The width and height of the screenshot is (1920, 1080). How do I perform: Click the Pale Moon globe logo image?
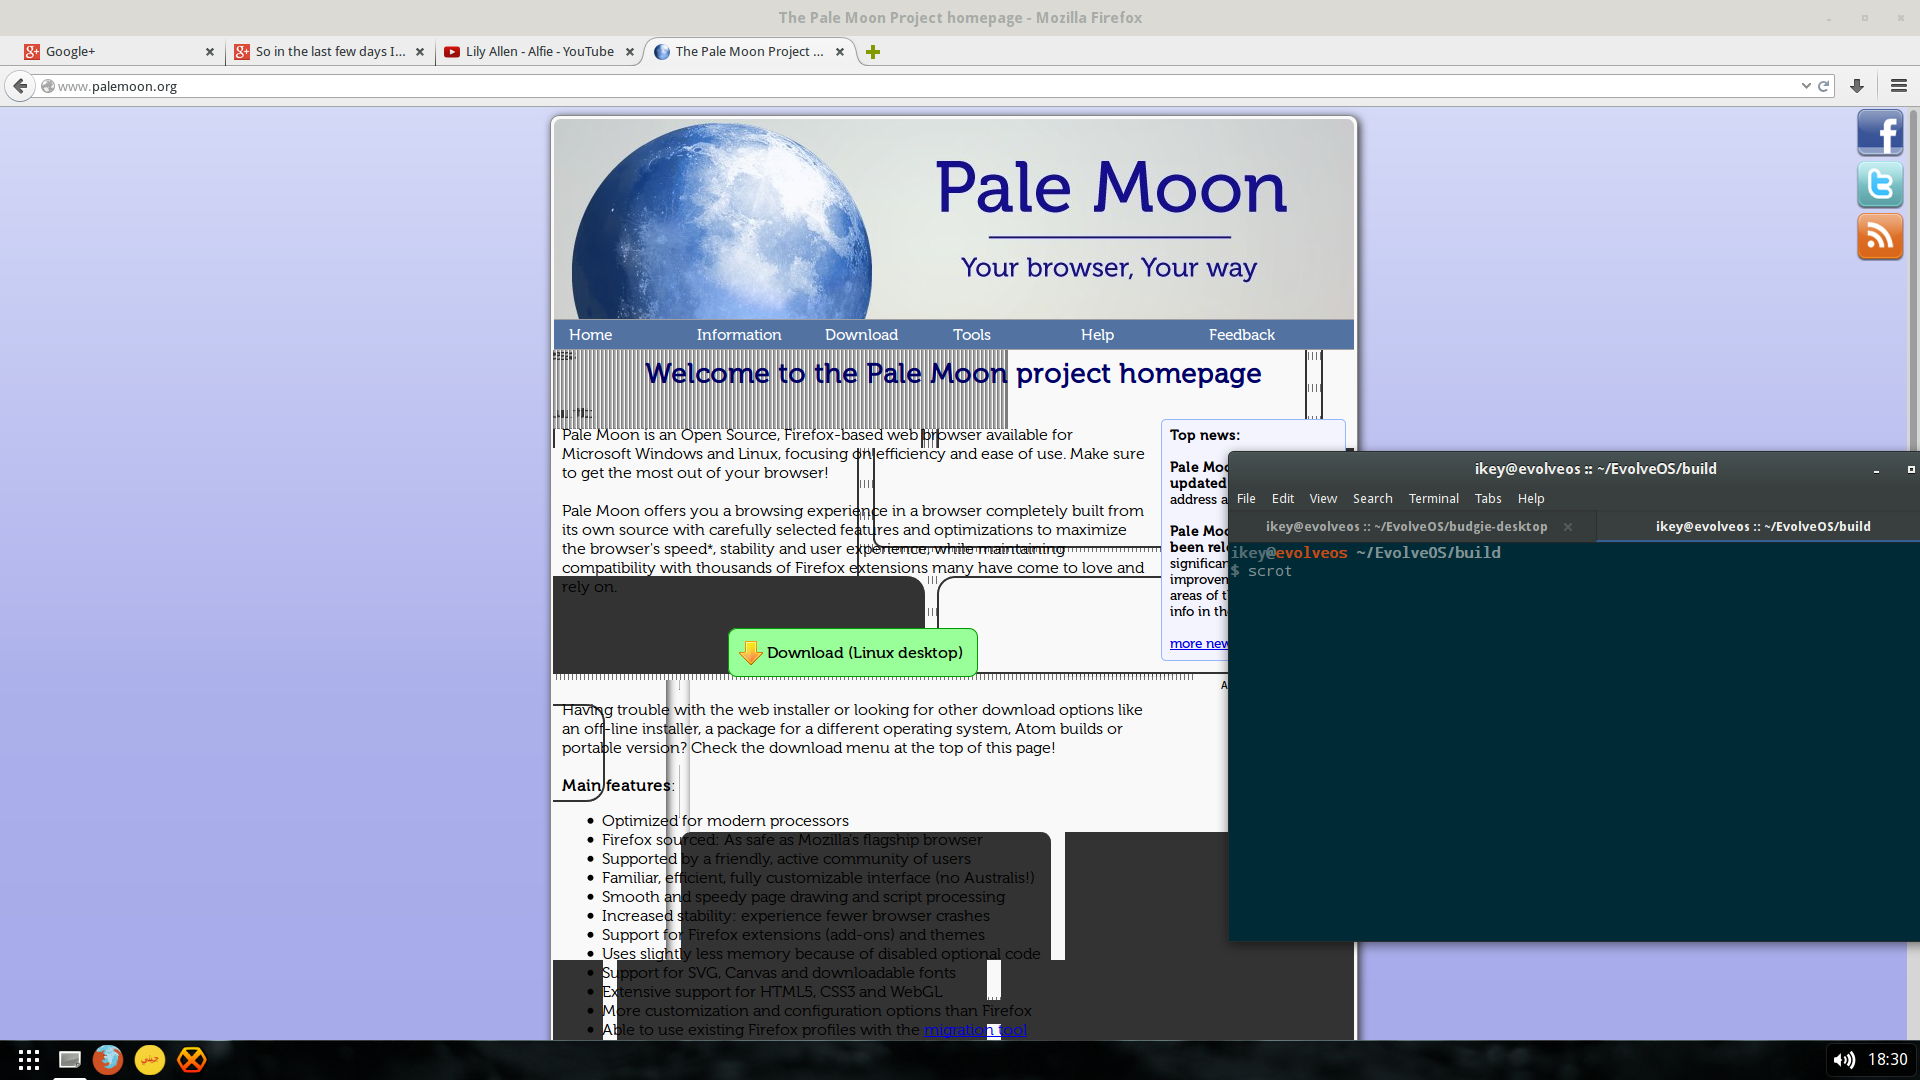(x=721, y=221)
